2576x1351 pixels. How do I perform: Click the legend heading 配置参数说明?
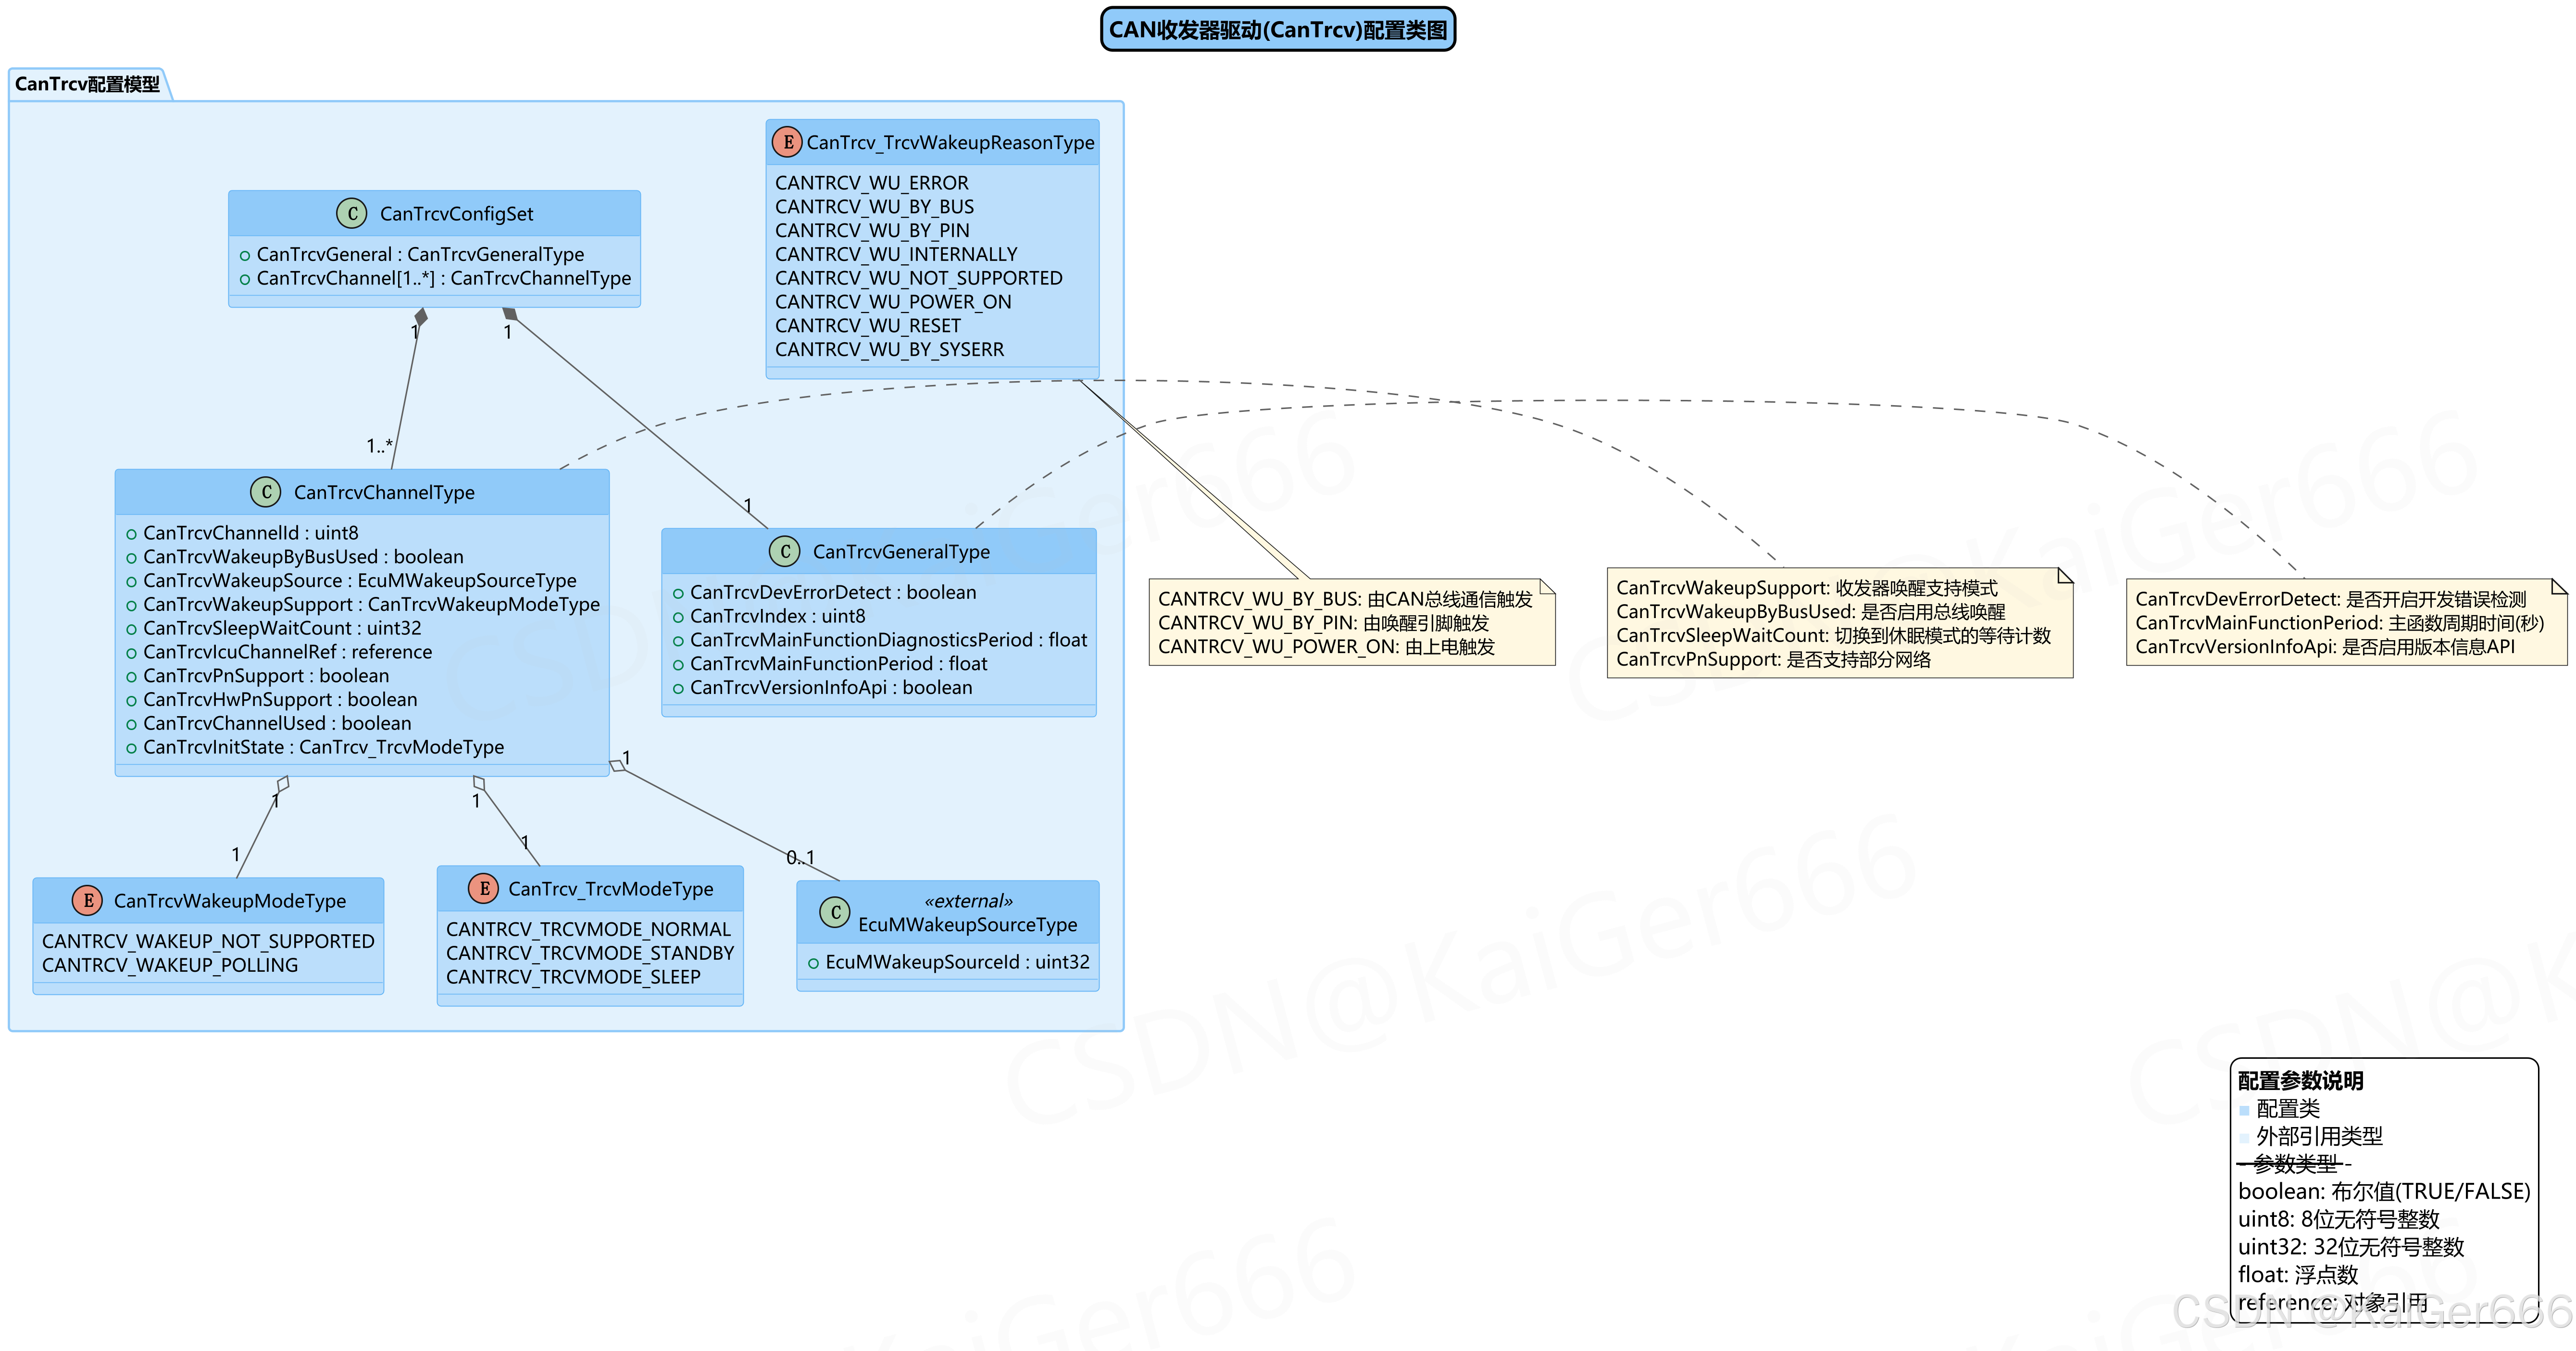click(x=2300, y=1081)
